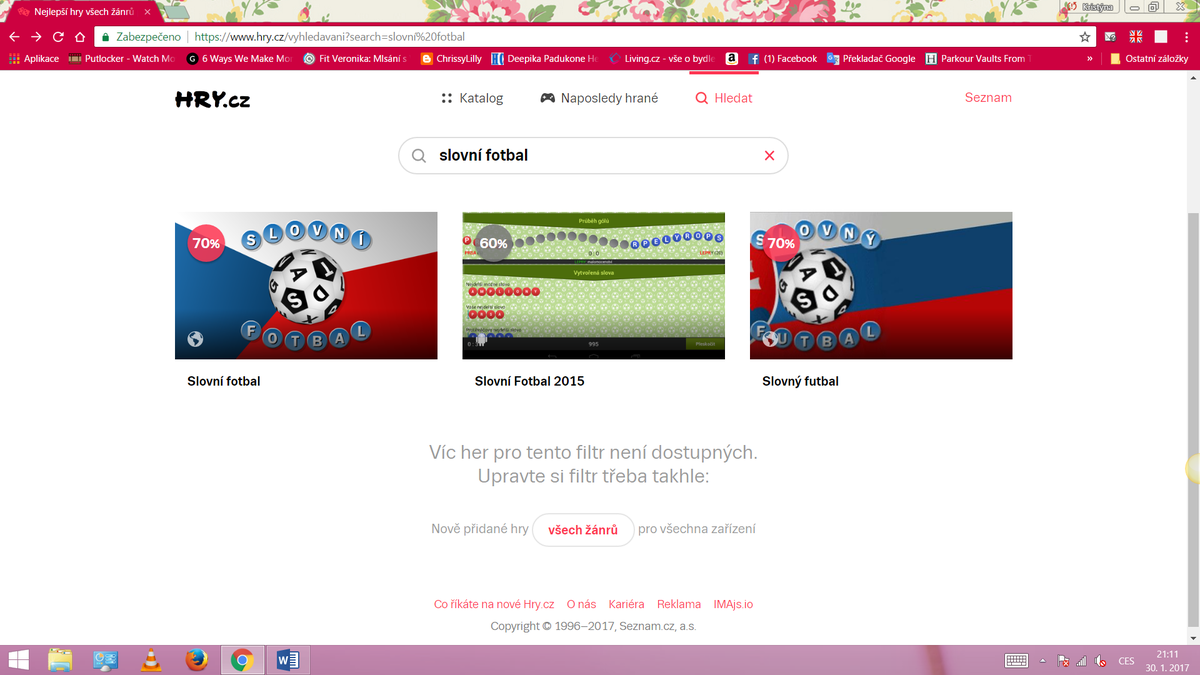The image size is (1200, 675).
Task: Click the Hry.cz logo
Action: click(212, 98)
